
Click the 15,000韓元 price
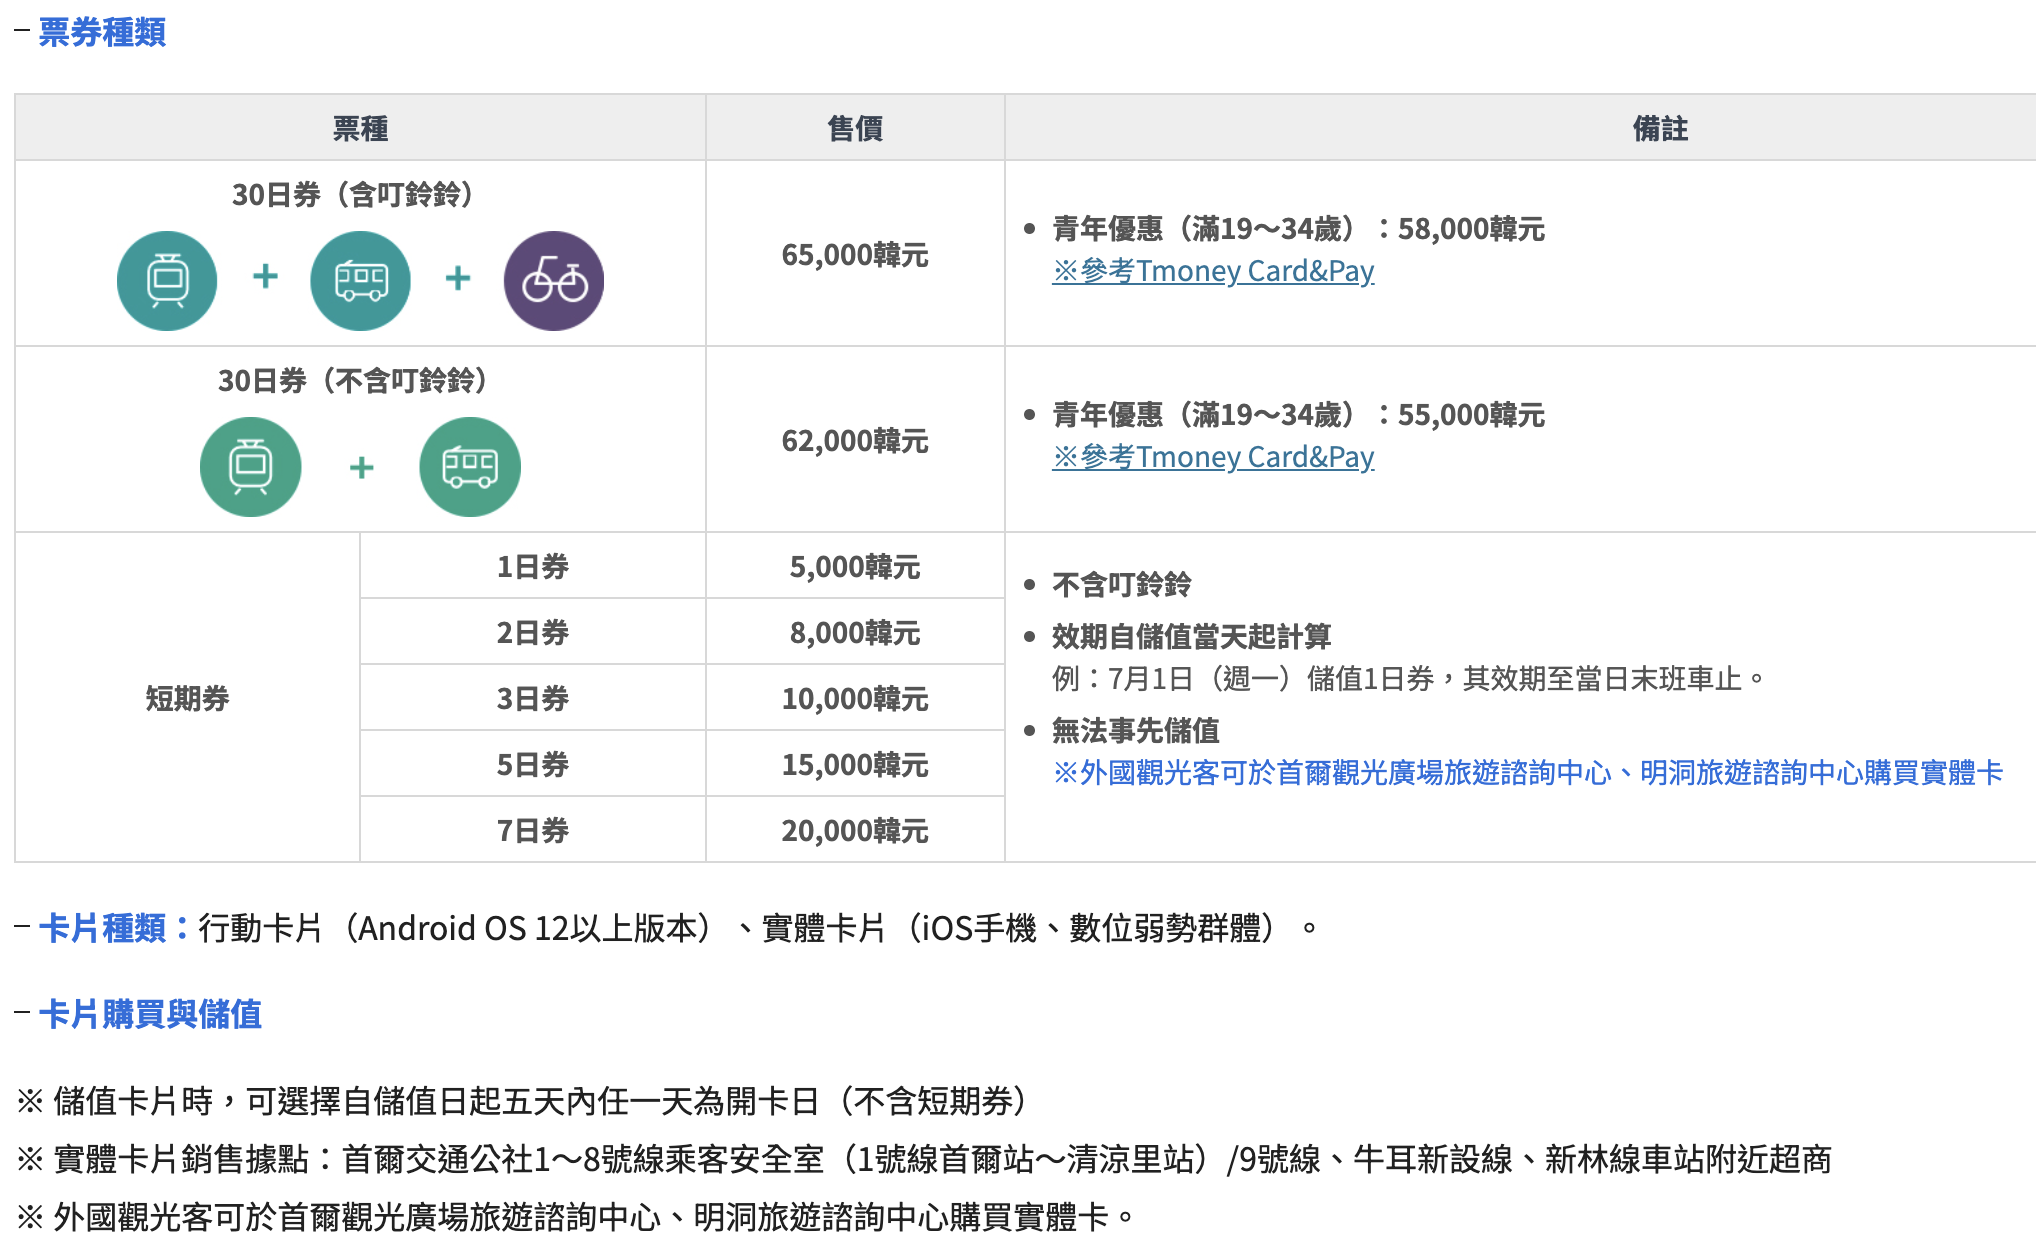coord(855,765)
